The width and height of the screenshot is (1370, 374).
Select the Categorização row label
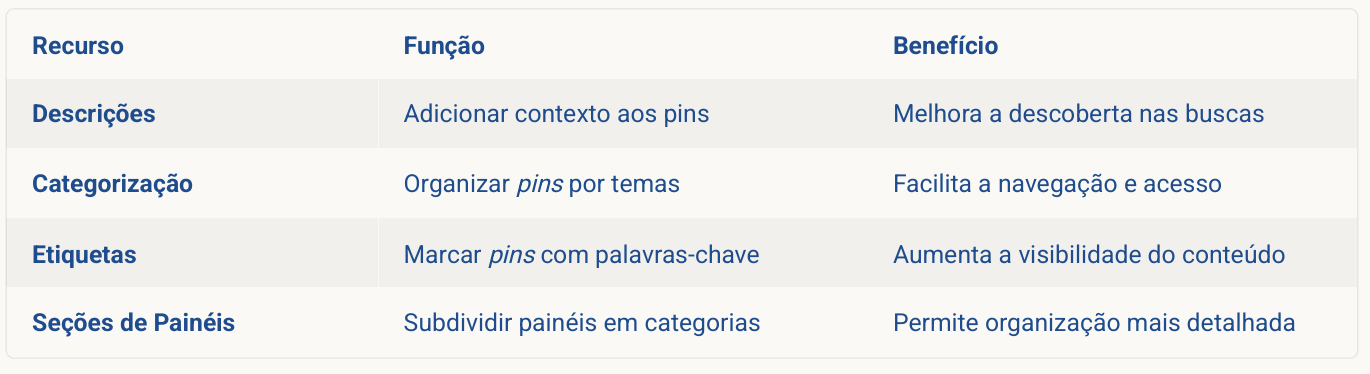112,184
